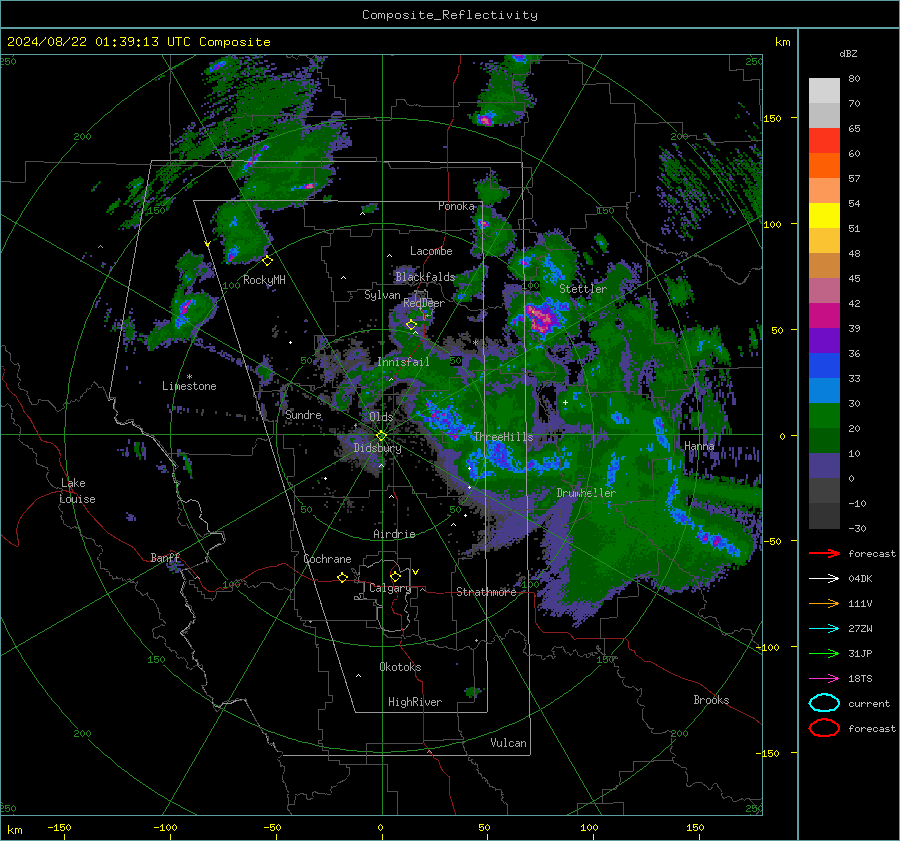Click the Okotoks city label
Screen dimensions: 900x841
(400, 667)
